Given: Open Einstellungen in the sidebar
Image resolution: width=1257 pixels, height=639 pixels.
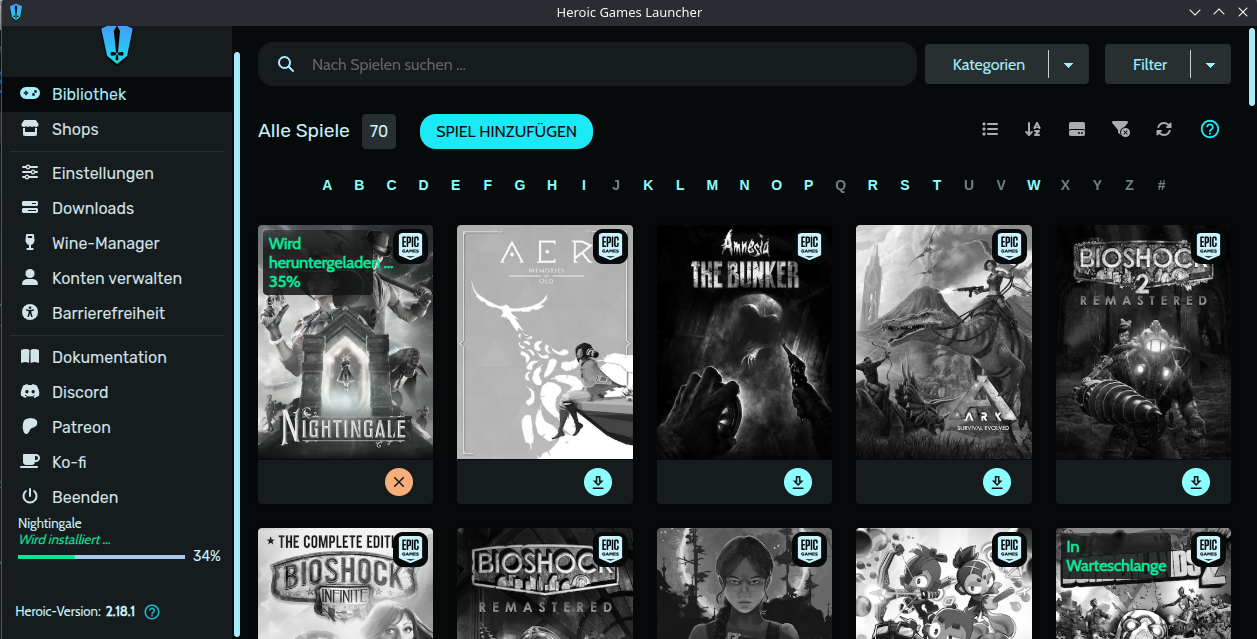Looking at the screenshot, I should [116, 173].
